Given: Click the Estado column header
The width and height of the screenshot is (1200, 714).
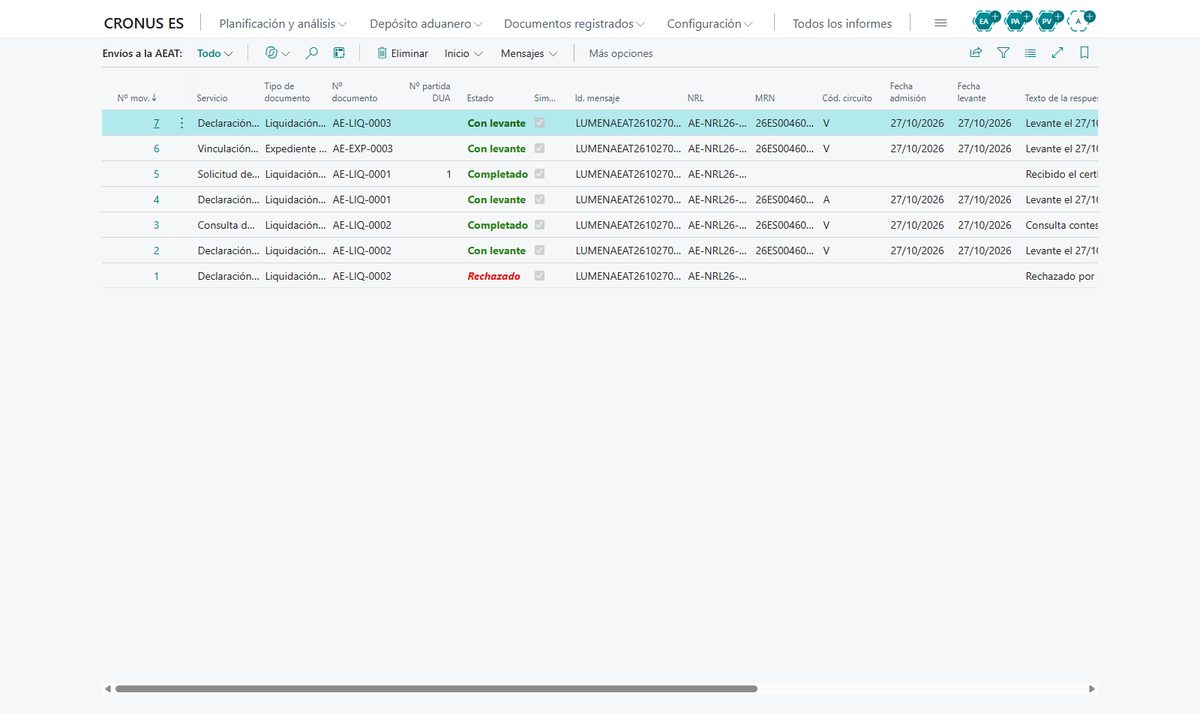Looking at the screenshot, I should pyautogui.click(x=480, y=98).
